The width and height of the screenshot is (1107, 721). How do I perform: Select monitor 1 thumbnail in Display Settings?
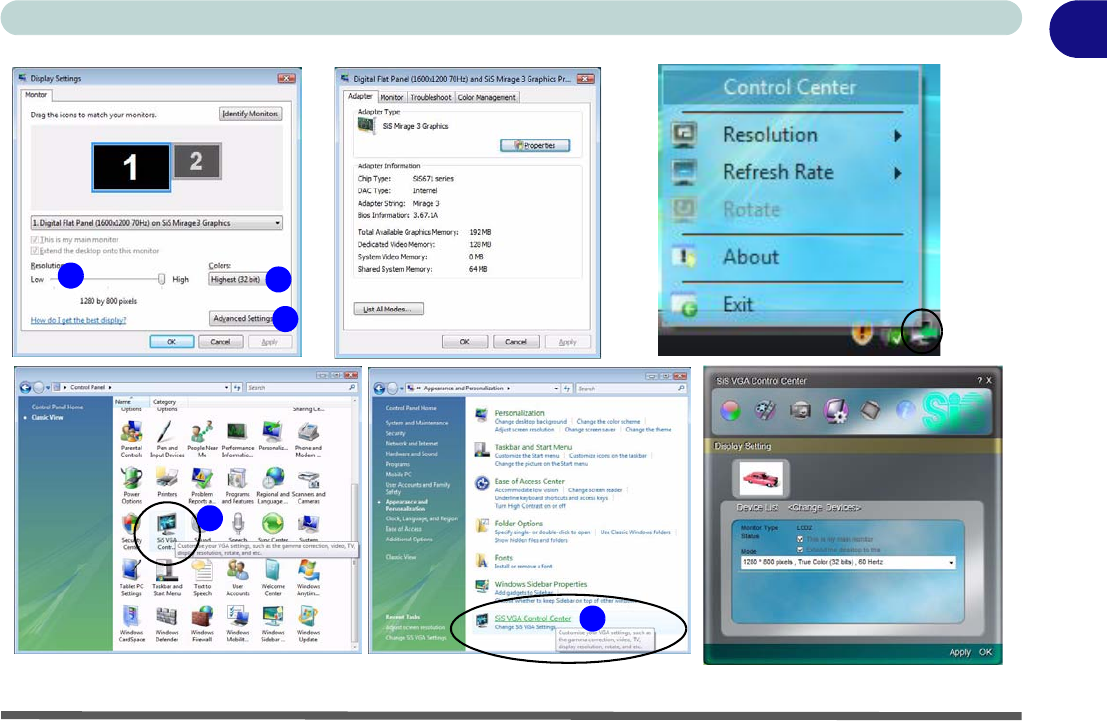(x=131, y=167)
